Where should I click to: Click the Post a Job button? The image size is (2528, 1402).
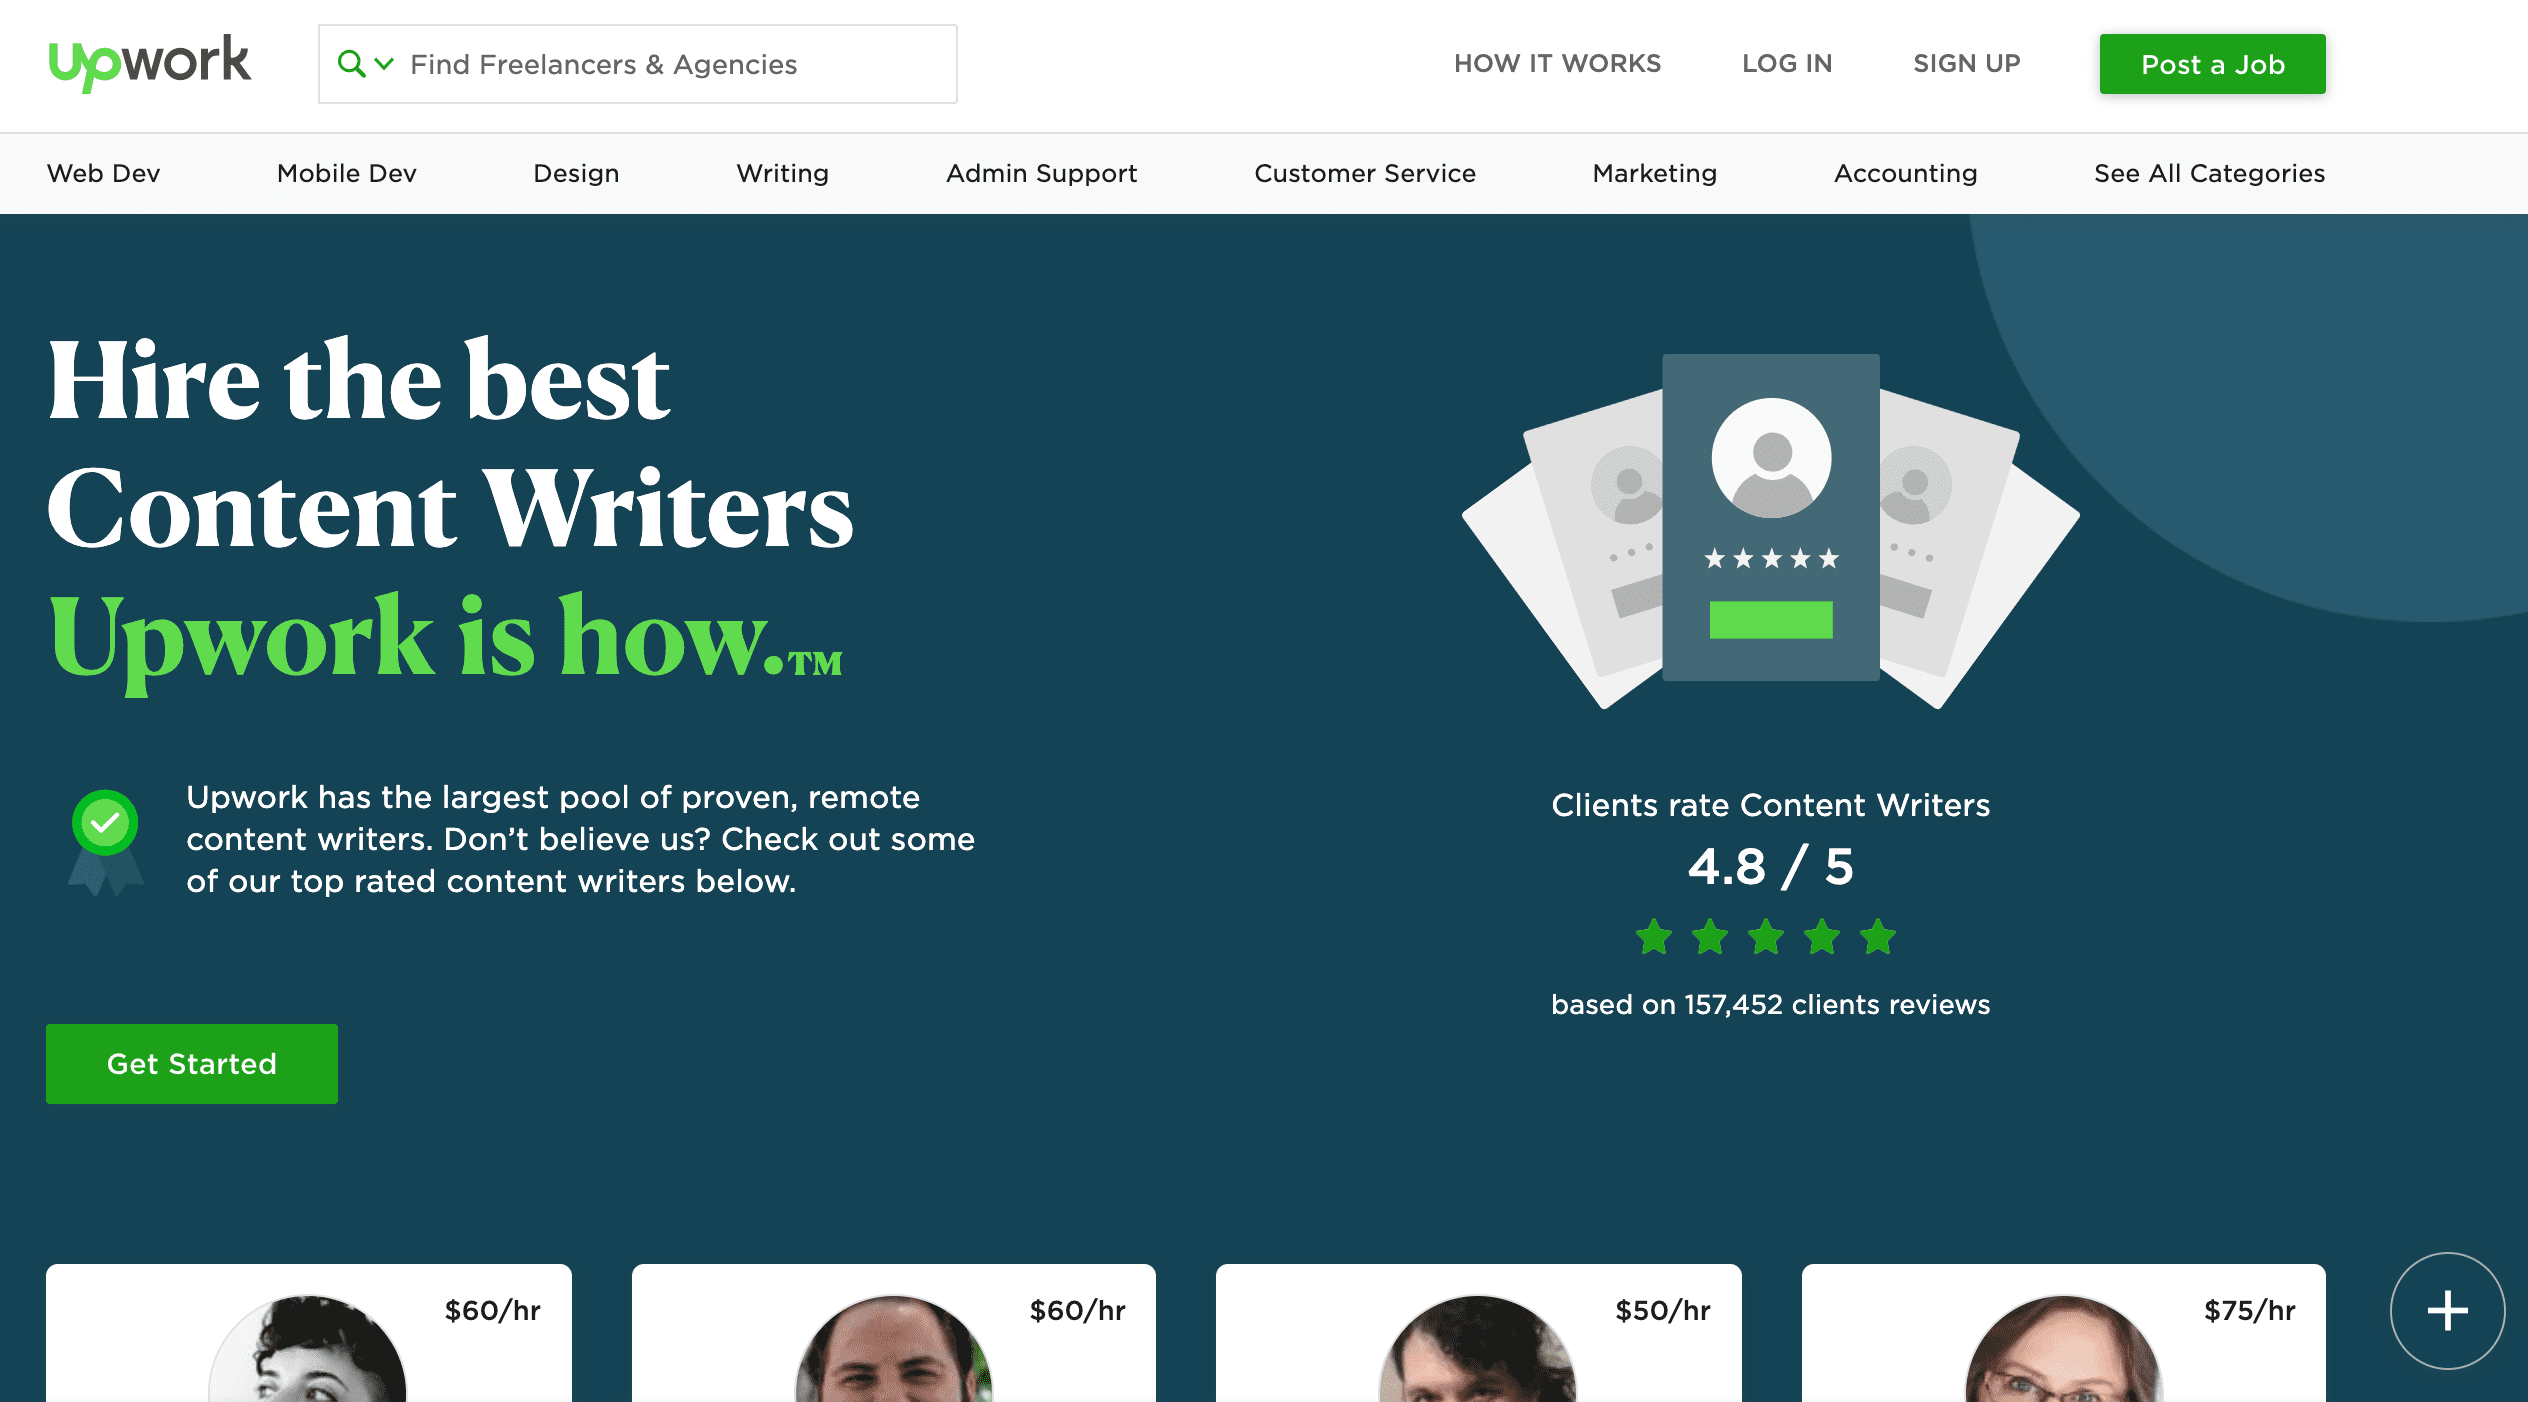click(2214, 64)
